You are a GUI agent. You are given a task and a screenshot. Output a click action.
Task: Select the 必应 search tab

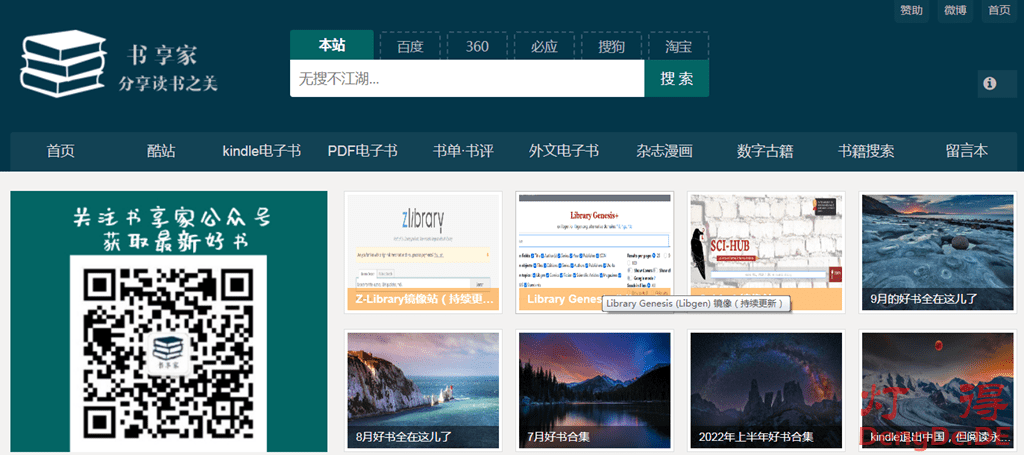click(544, 46)
